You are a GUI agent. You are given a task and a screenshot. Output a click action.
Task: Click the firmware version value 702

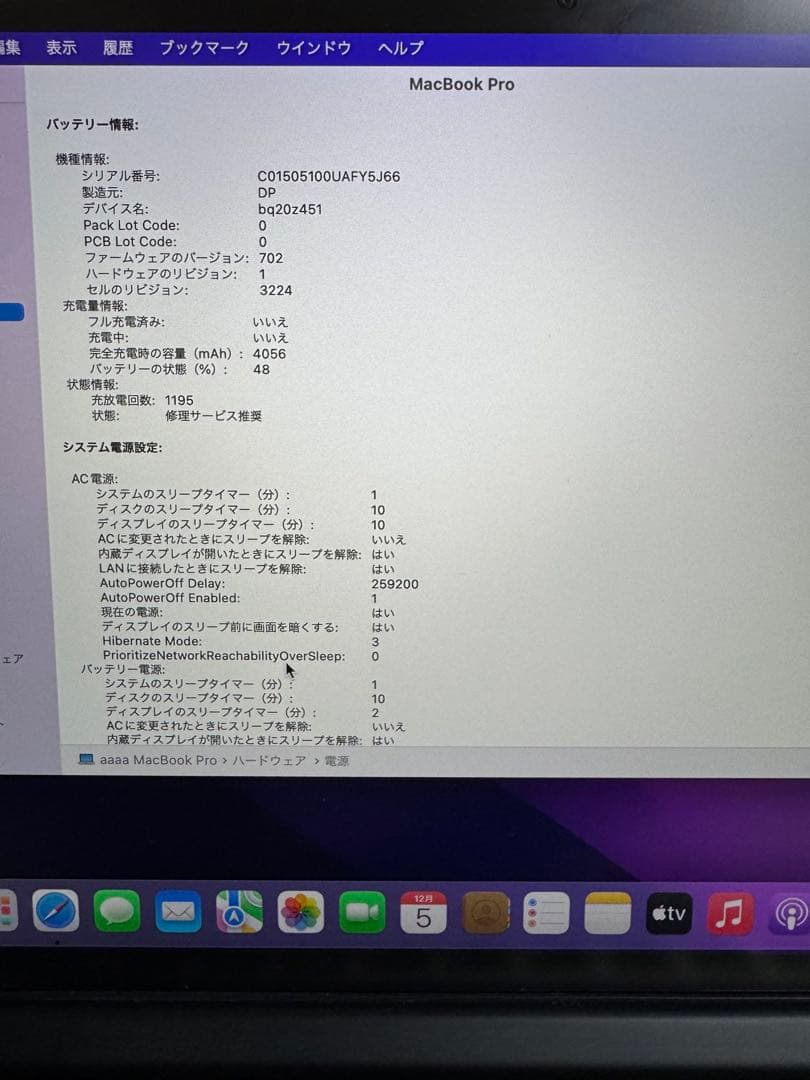[x=271, y=258]
